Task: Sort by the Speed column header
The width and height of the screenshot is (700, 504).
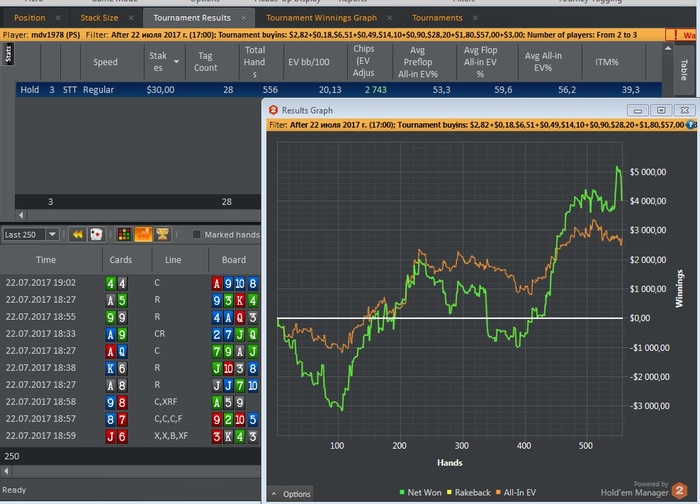Action: (x=105, y=62)
